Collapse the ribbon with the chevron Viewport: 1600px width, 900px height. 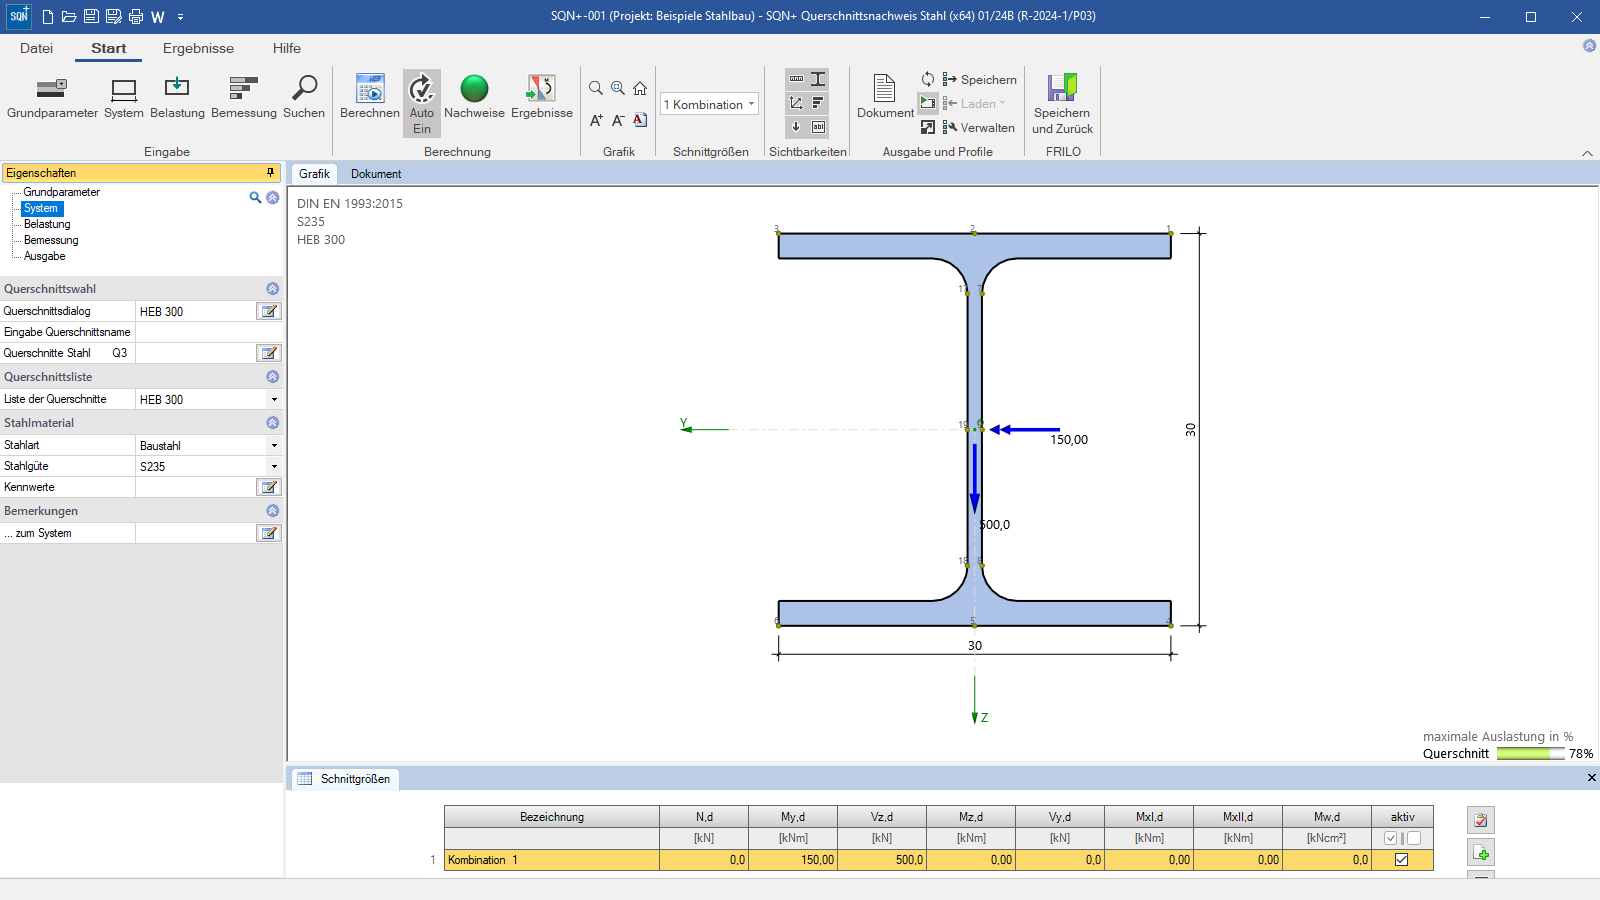point(1587,153)
